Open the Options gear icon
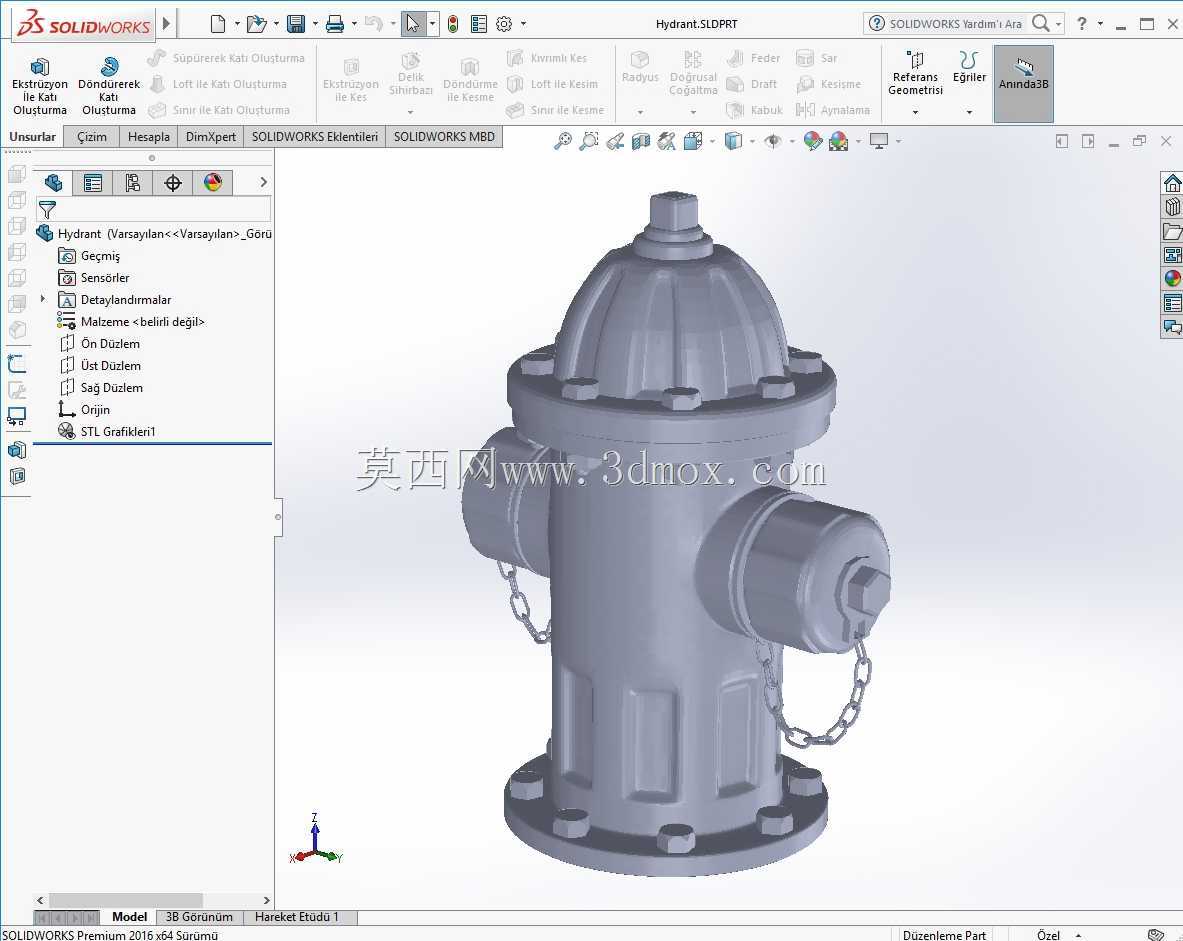The width and height of the screenshot is (1183, 941). click(504, 24)
